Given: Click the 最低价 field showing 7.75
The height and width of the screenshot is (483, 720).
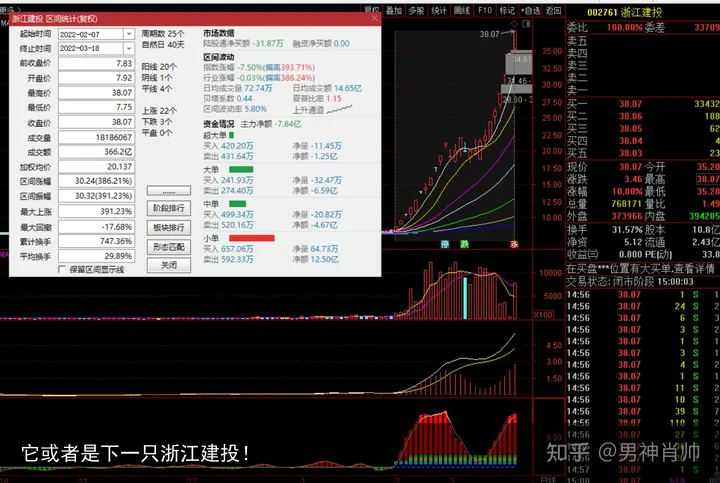Looking at the screenshot, I should [x=96, y=107].
